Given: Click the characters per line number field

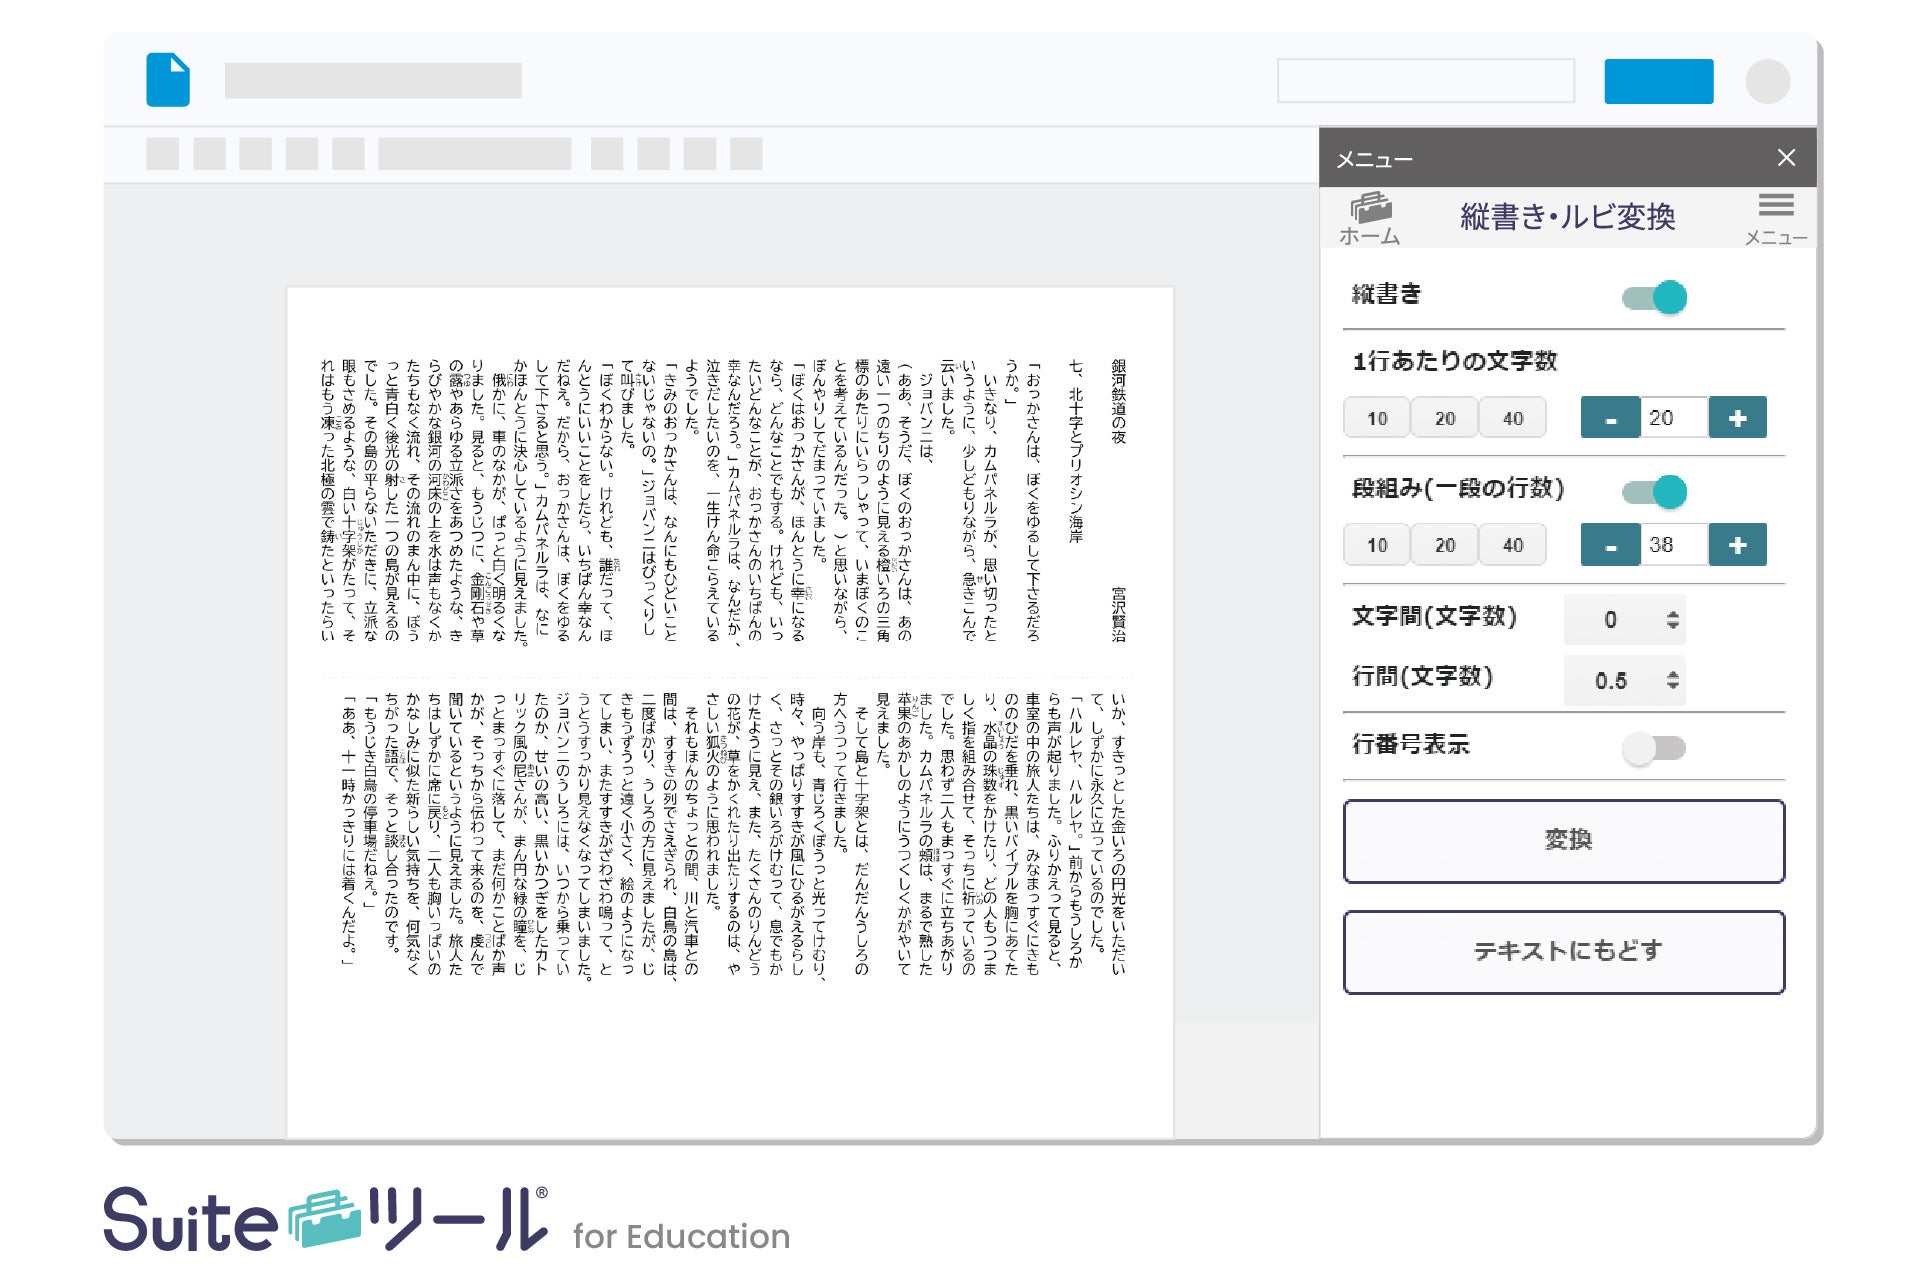Looking at the screenshot, I should (1672, 418).
